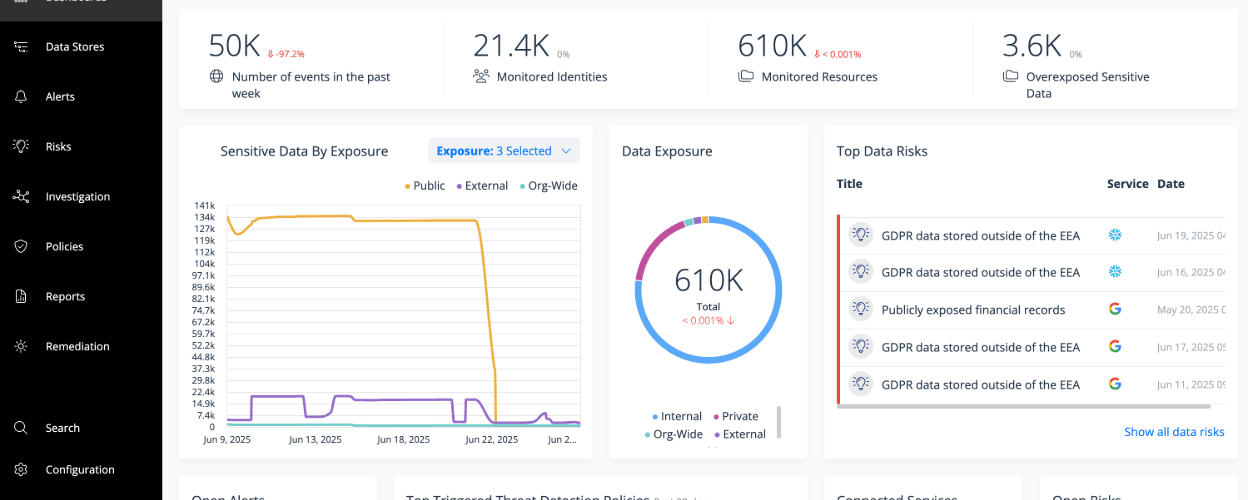The image size is (1248, 500).
Task: Click Snowflake service icon on the Jun 16 row
Action: point(1115,272)
